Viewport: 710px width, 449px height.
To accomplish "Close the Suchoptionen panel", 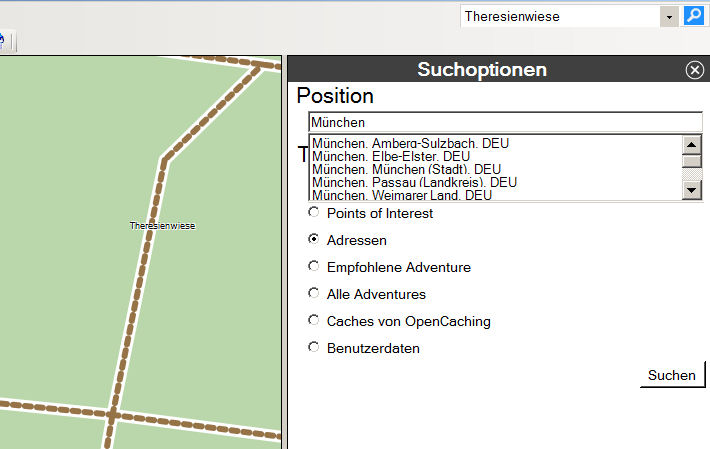I will 694,70.
